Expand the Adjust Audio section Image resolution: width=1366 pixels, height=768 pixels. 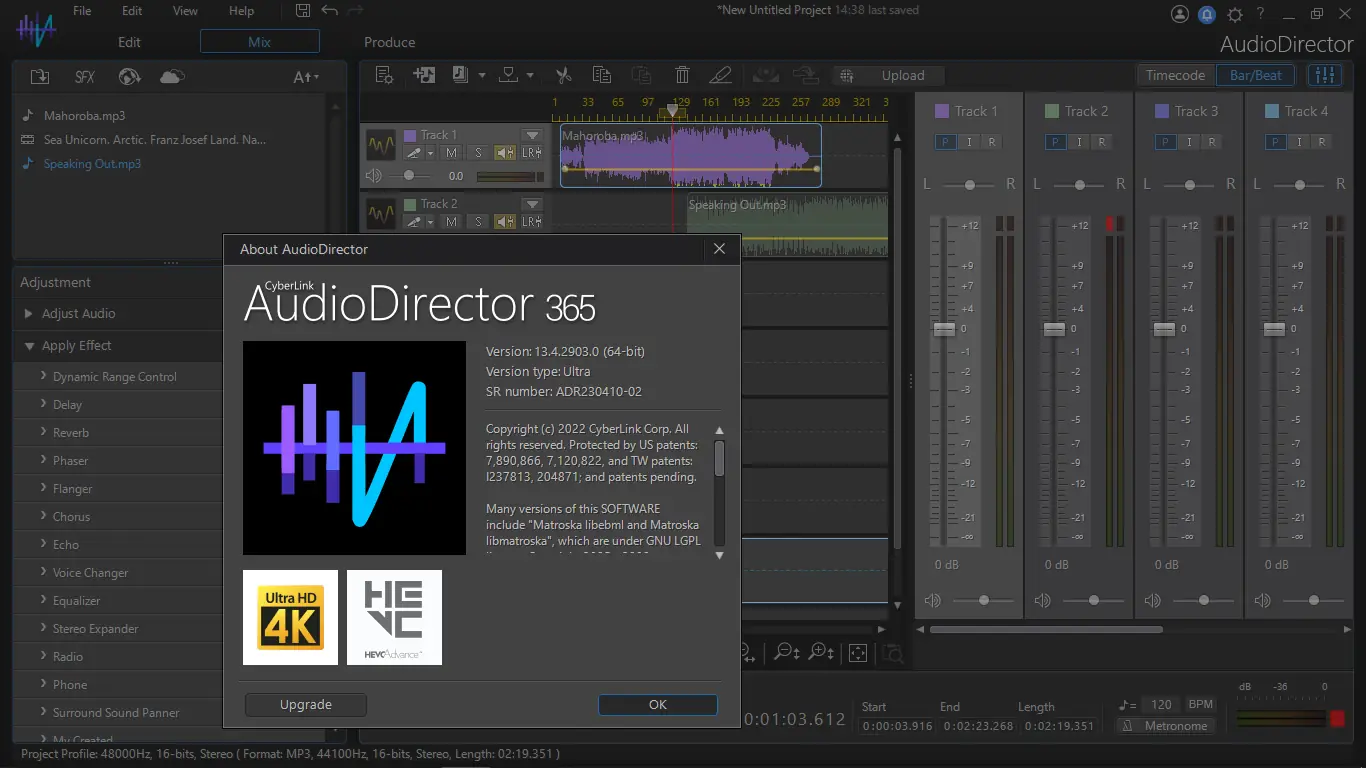[x=78, y=313]
